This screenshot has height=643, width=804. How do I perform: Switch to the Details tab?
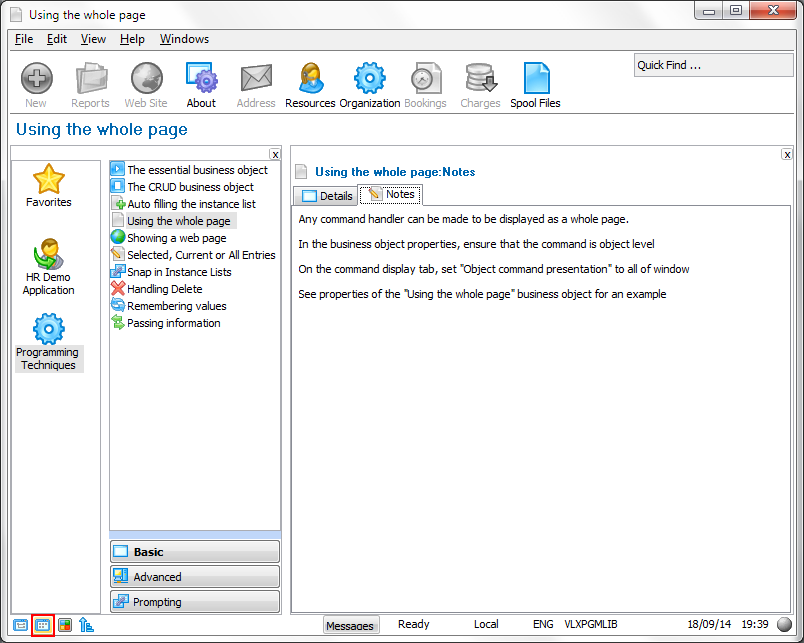326,196
